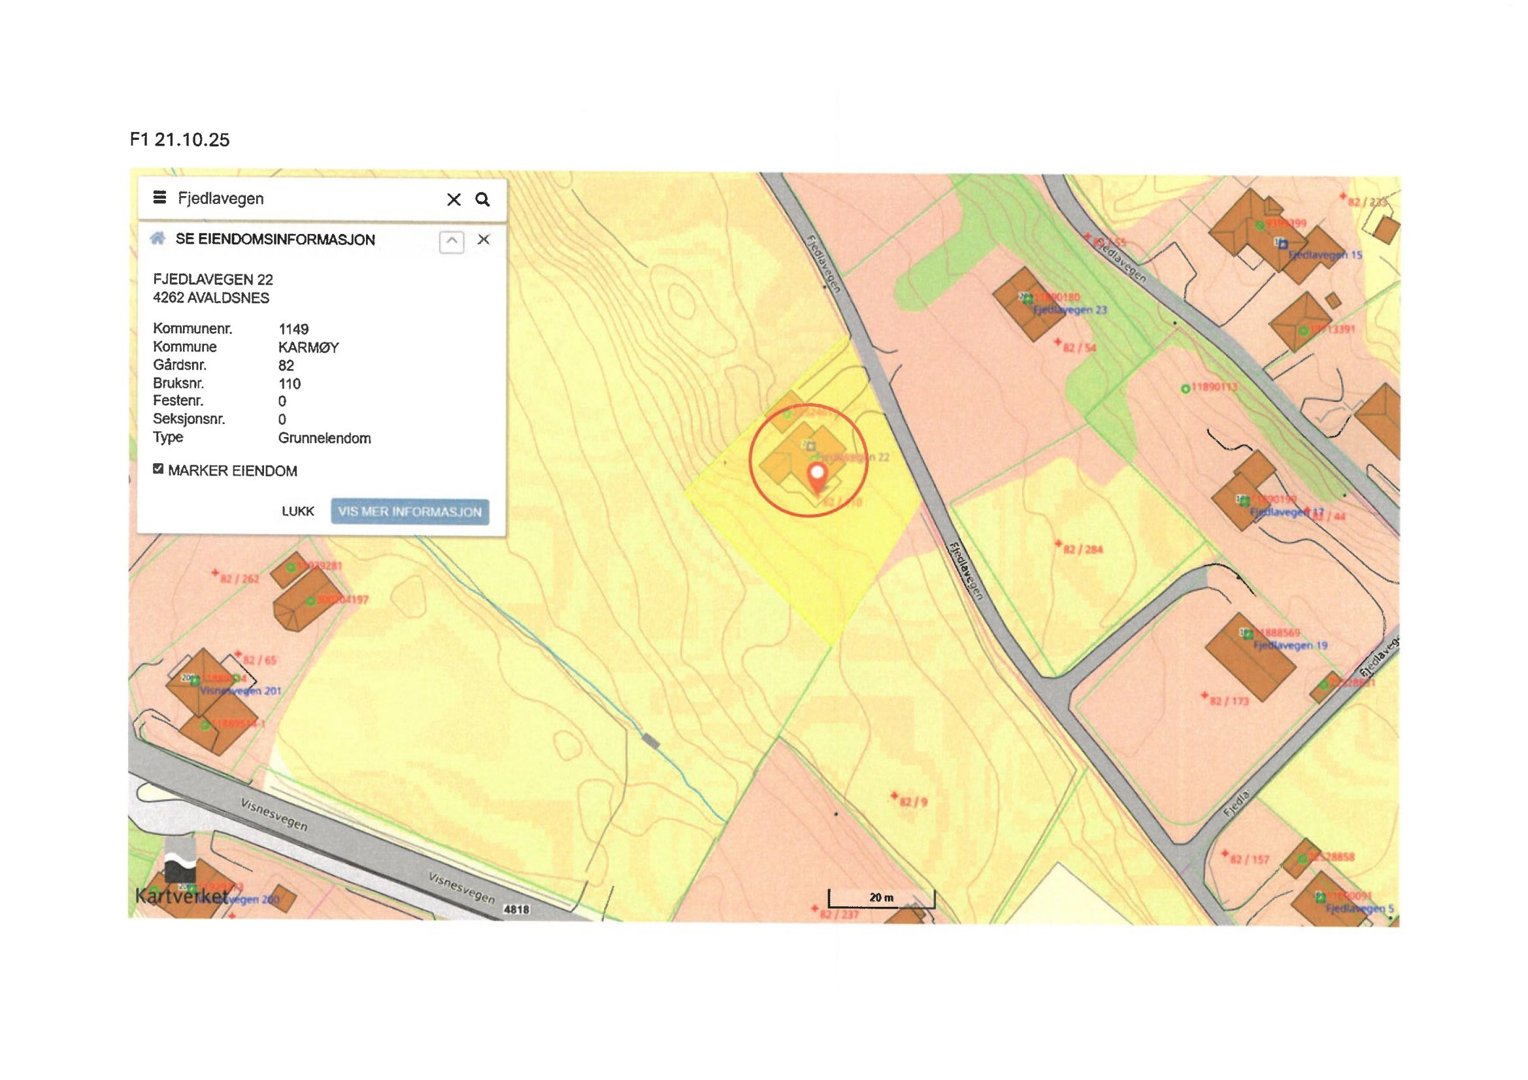Select green address point at Fjedlavegen 23
The height and width of the screenshot is (1080, 1528).
click(x=1026, y=298)
